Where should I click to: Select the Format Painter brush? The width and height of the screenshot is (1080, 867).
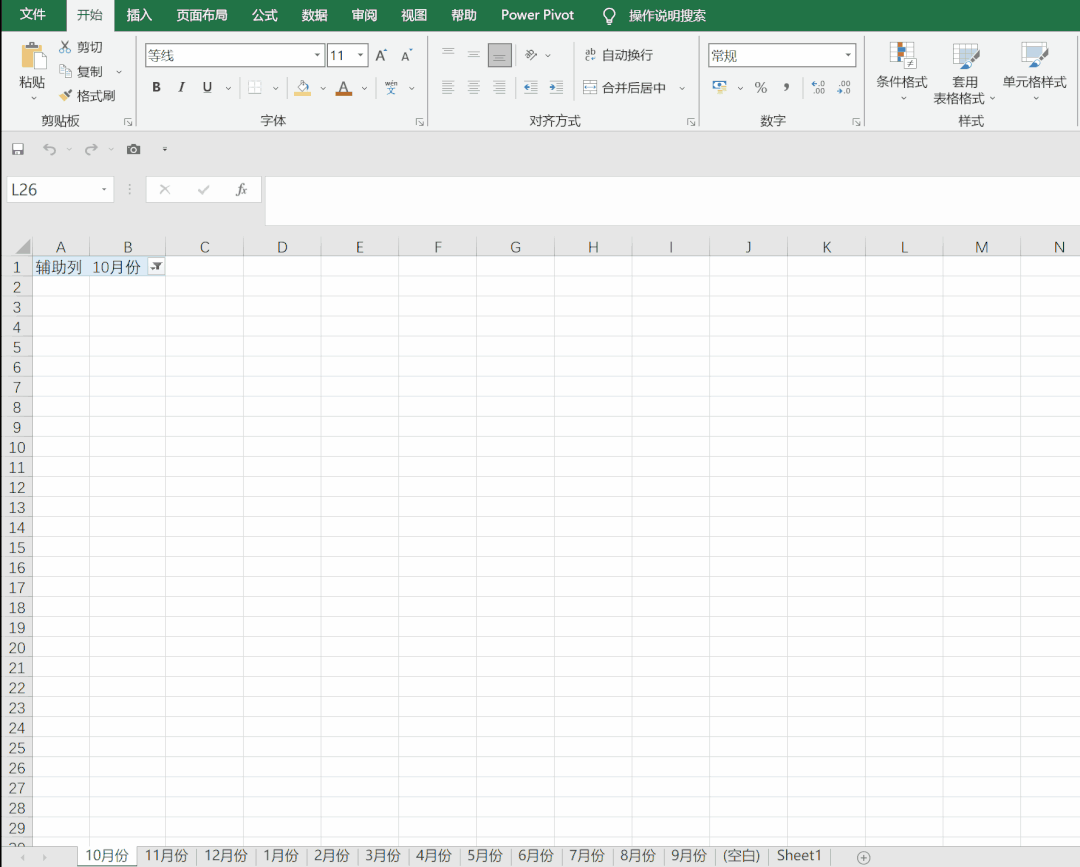(65, 95)
